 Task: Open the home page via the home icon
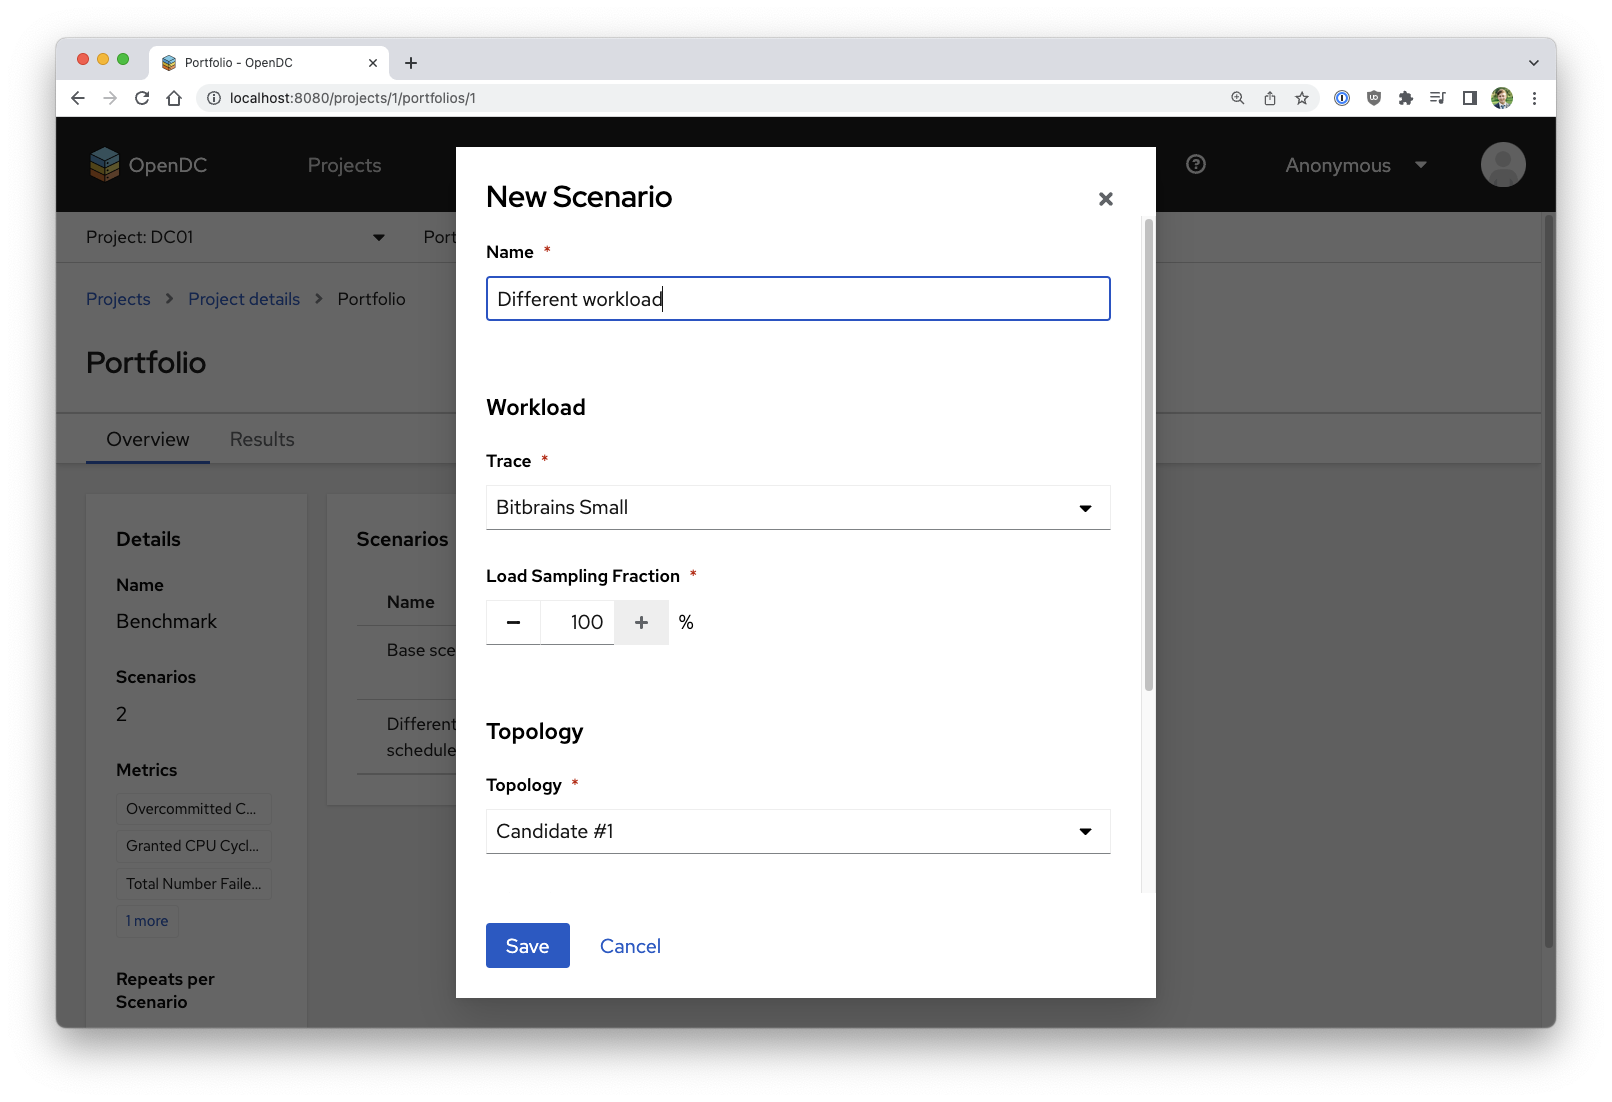pyautogui.click(x=175, y=98)
